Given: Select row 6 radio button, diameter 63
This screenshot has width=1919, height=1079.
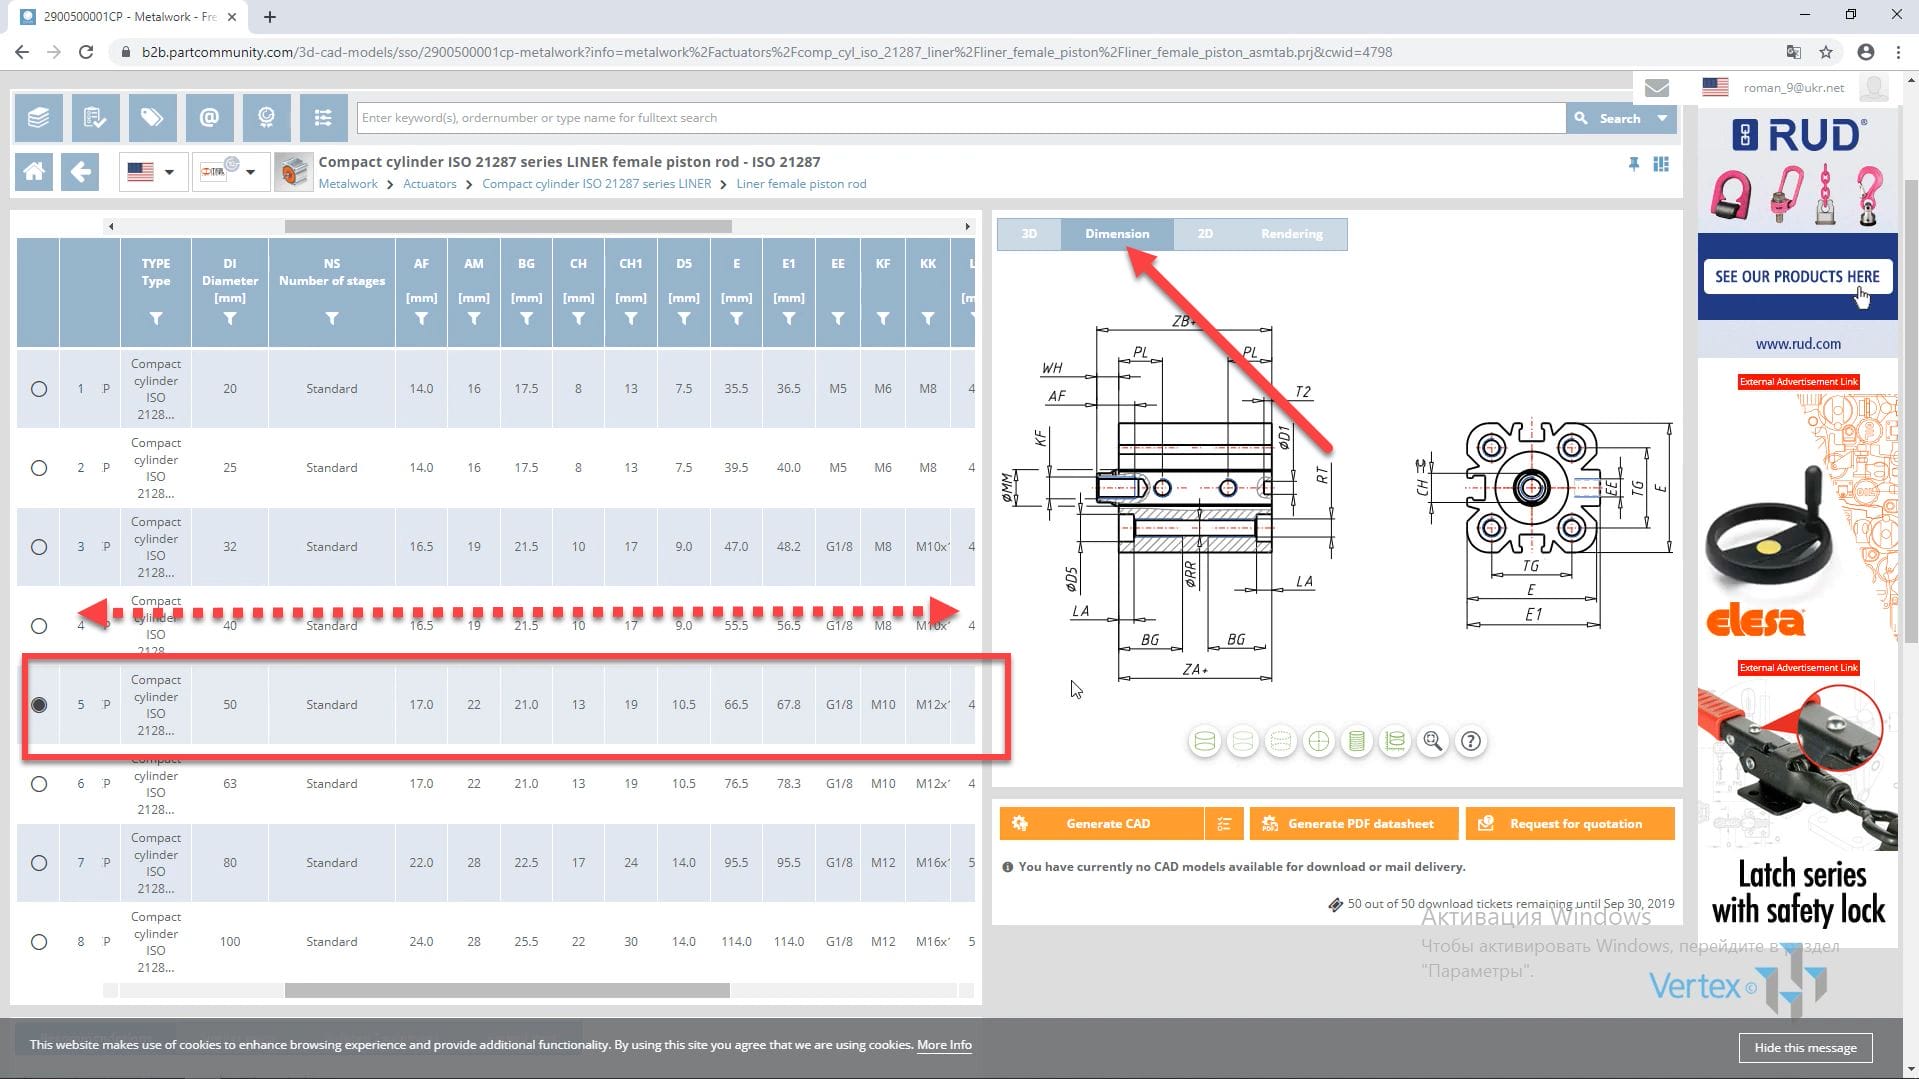Looking at the screenshot, I should tap(39, 784).
